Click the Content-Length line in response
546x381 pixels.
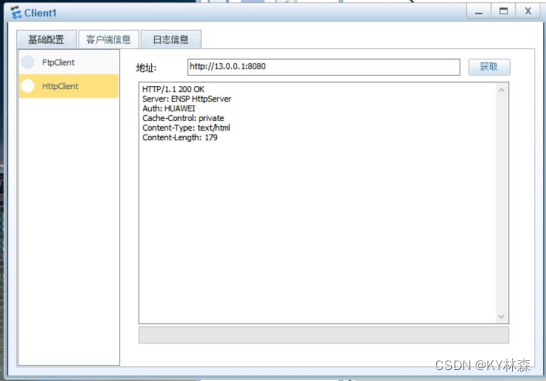click(x=180, y=138)
